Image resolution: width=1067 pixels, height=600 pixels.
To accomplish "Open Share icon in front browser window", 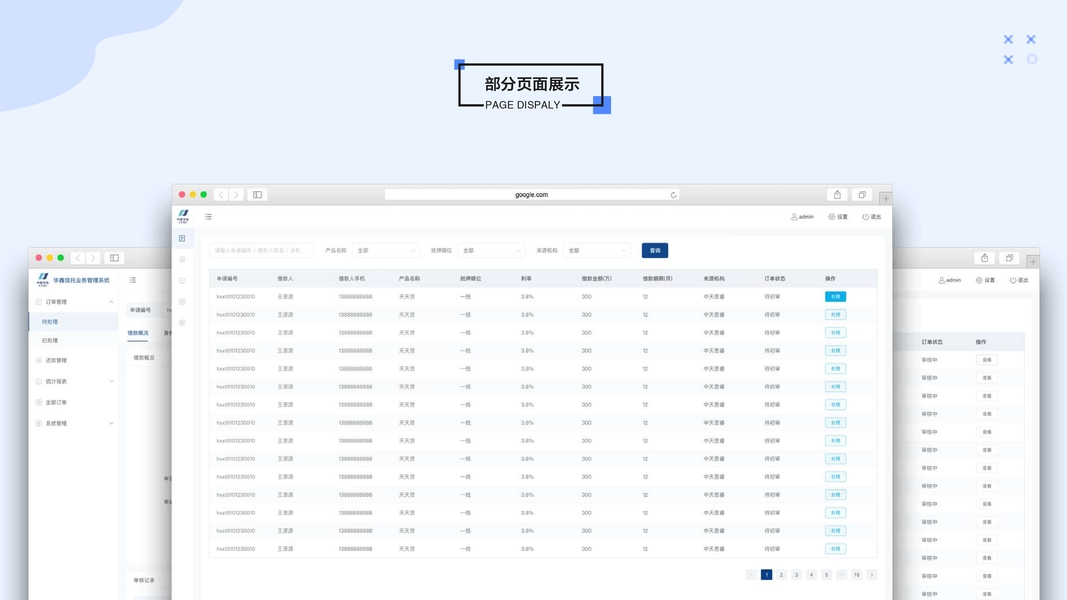I will click(837, 195).
